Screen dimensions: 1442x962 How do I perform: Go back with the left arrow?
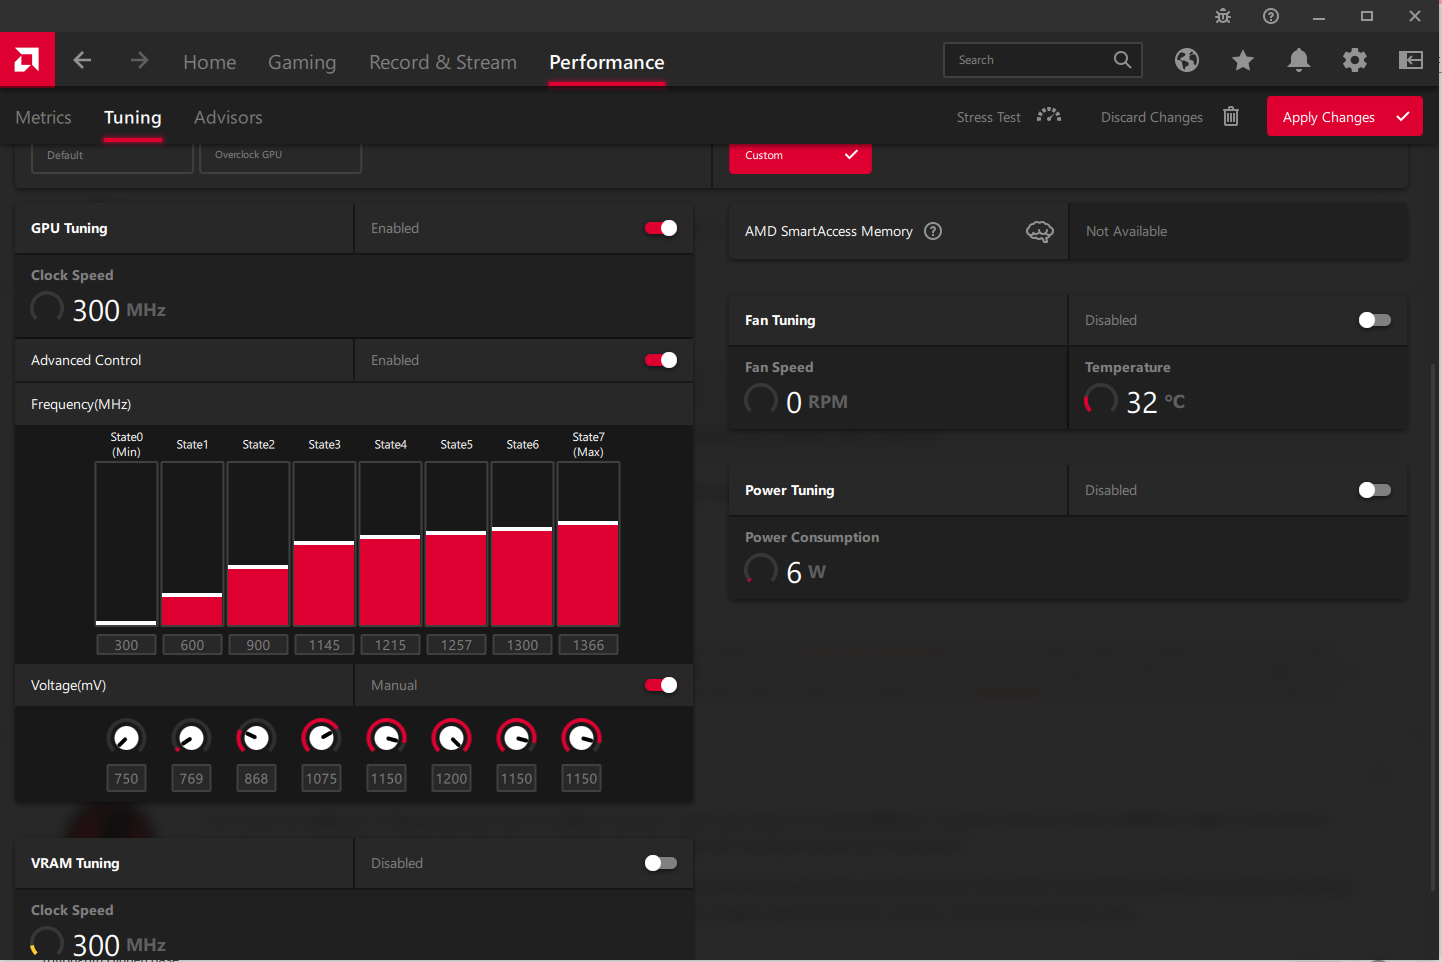pos(82,60)
